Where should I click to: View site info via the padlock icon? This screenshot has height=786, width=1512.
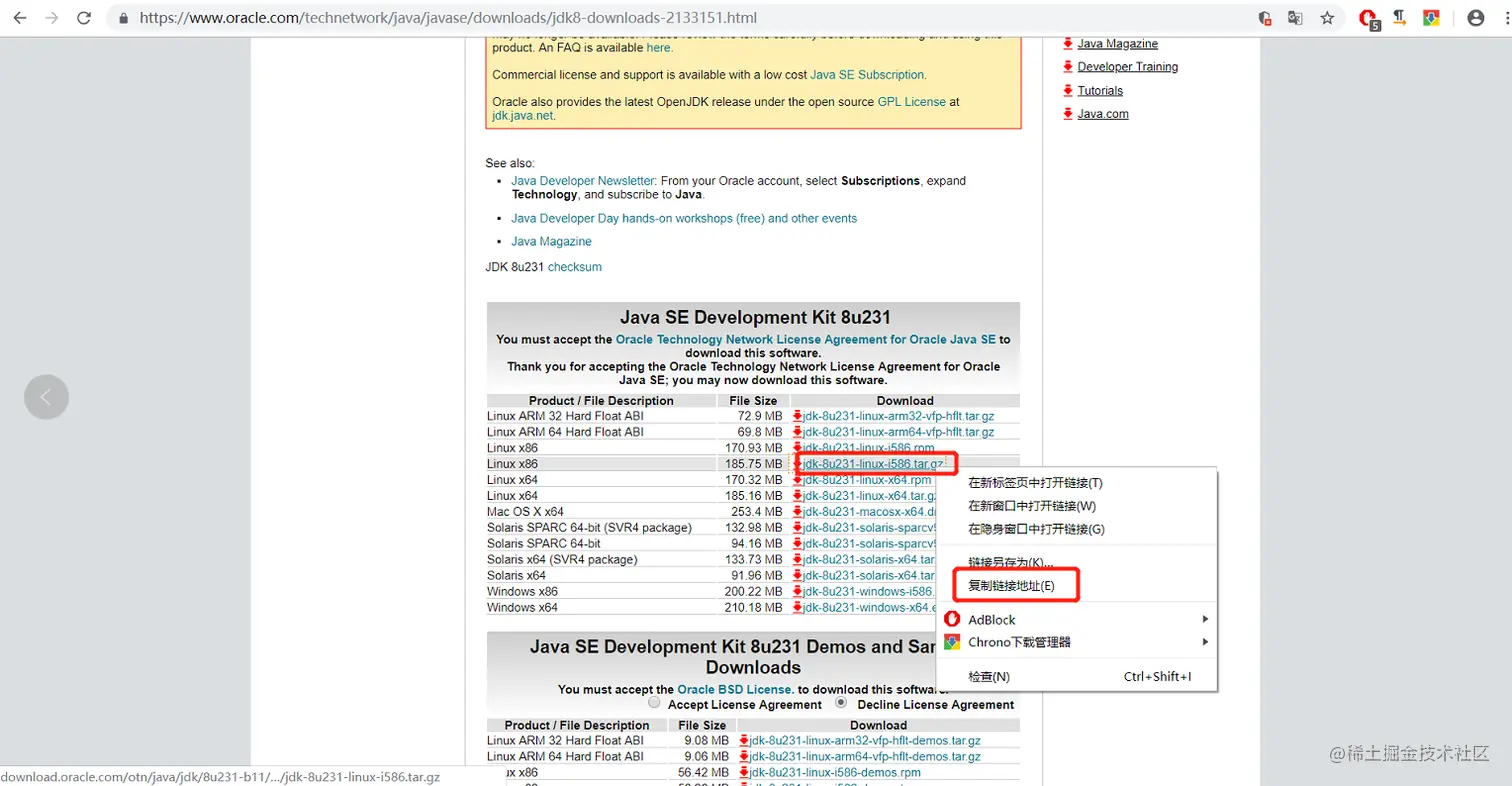pos(123,18)
